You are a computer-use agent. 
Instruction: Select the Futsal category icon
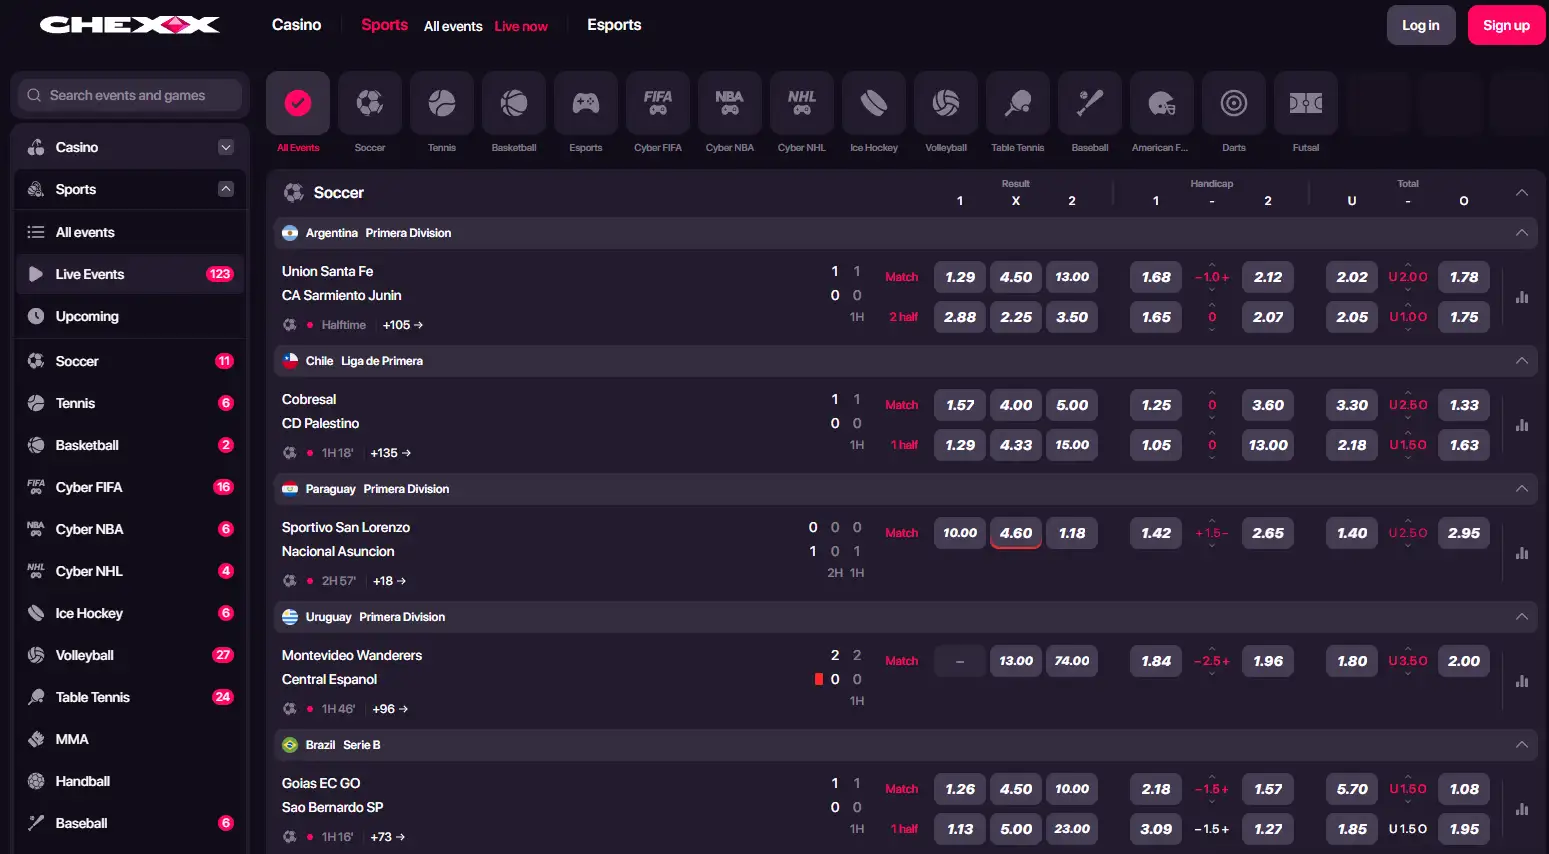click(x=1306, y=103)
